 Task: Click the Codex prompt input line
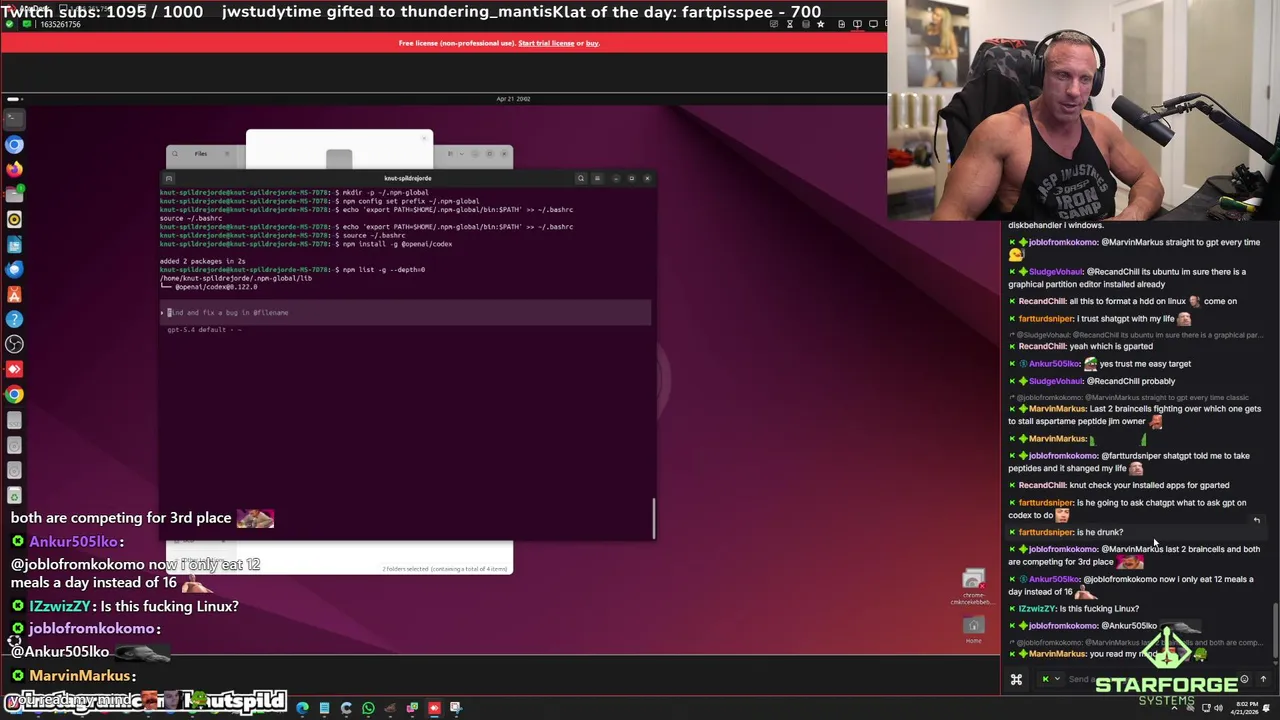pyautogui.click(x=405, y=312)
